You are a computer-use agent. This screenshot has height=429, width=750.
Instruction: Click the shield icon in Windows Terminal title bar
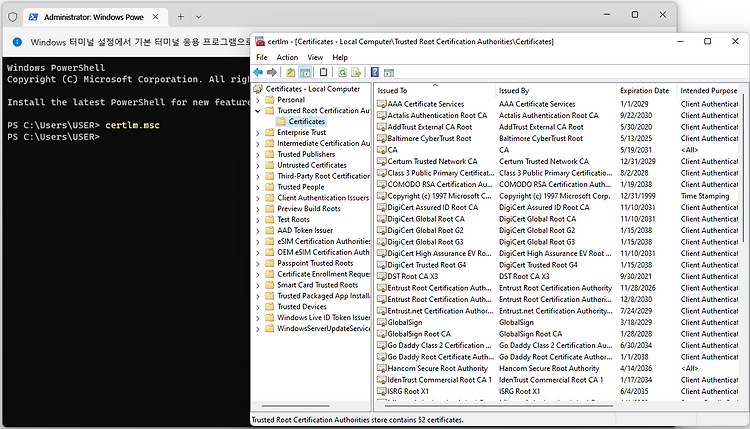pyautogui.click(x=13, y=17)
